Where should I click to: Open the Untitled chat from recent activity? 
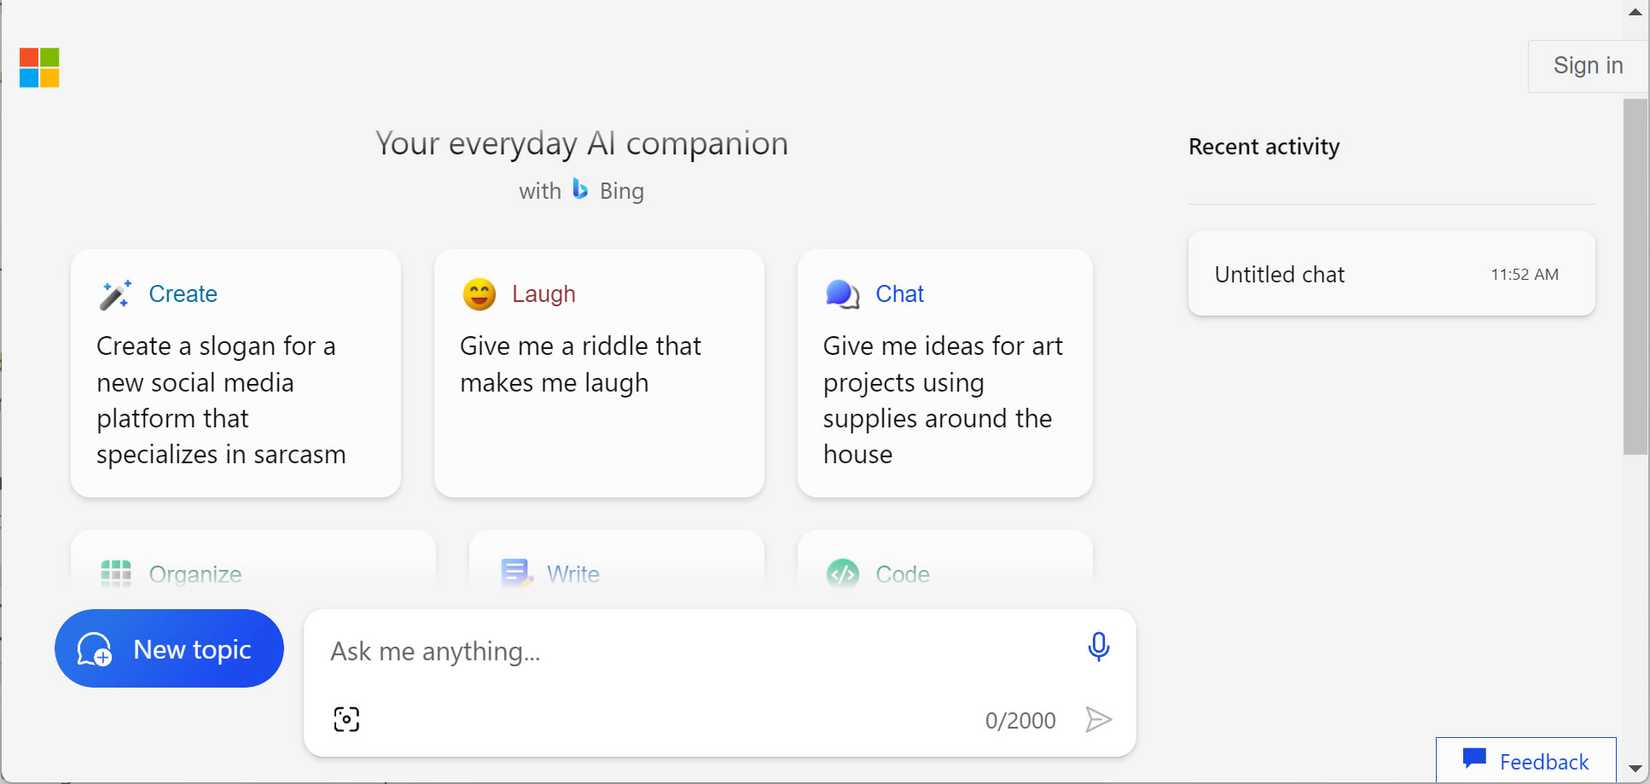1391,274
